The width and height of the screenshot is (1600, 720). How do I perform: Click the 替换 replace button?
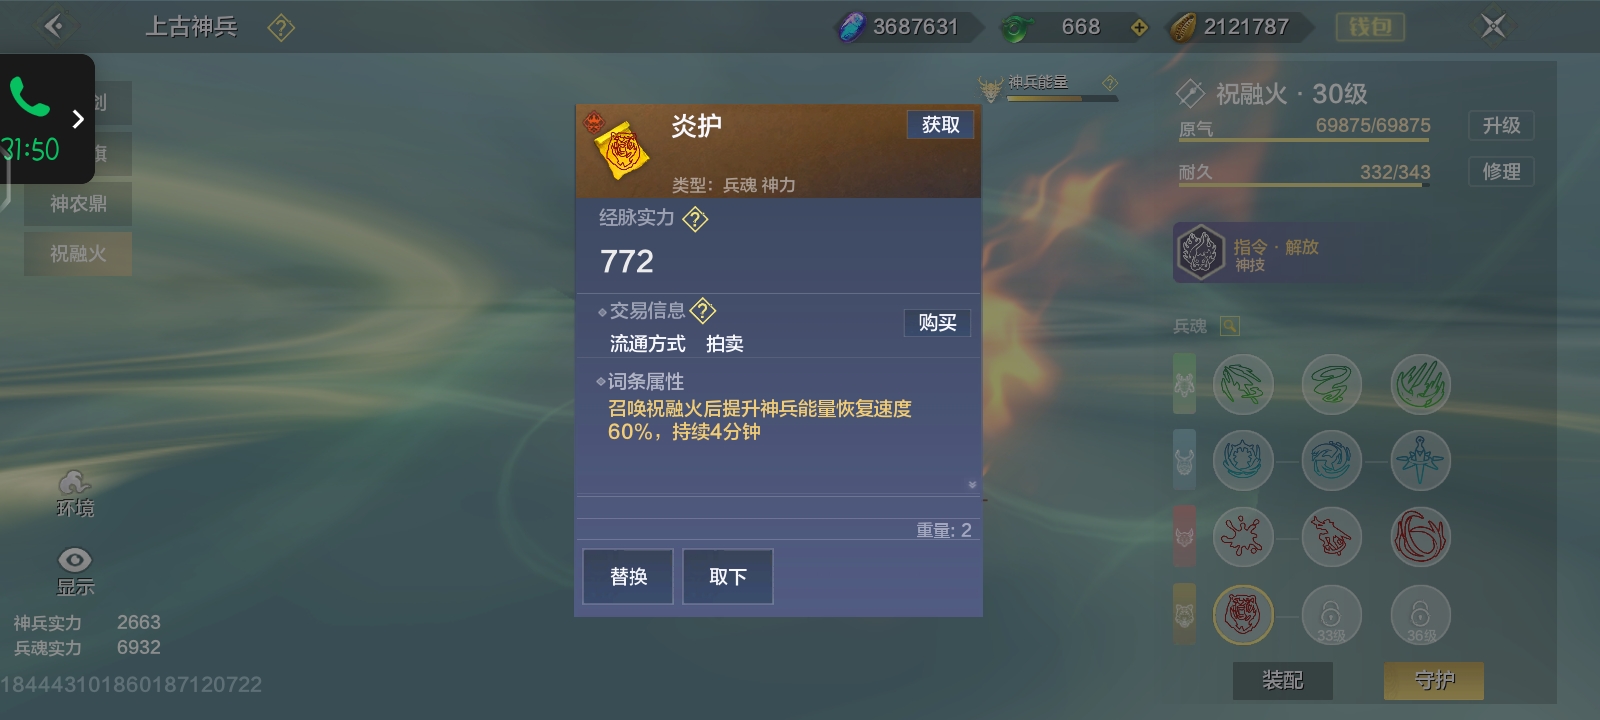tap(628, 576)
